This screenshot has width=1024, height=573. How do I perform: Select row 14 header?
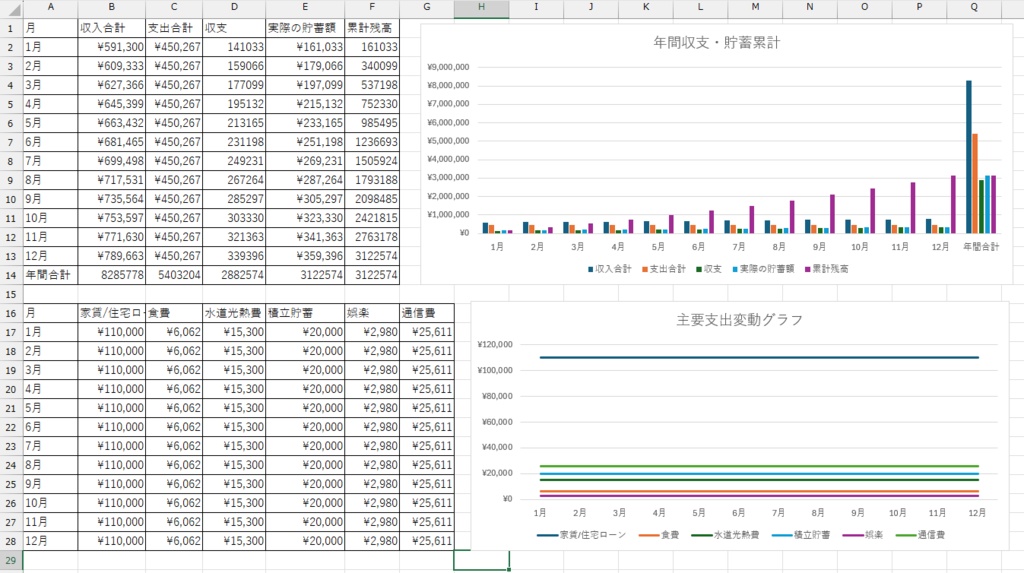(x=11, y=275)
